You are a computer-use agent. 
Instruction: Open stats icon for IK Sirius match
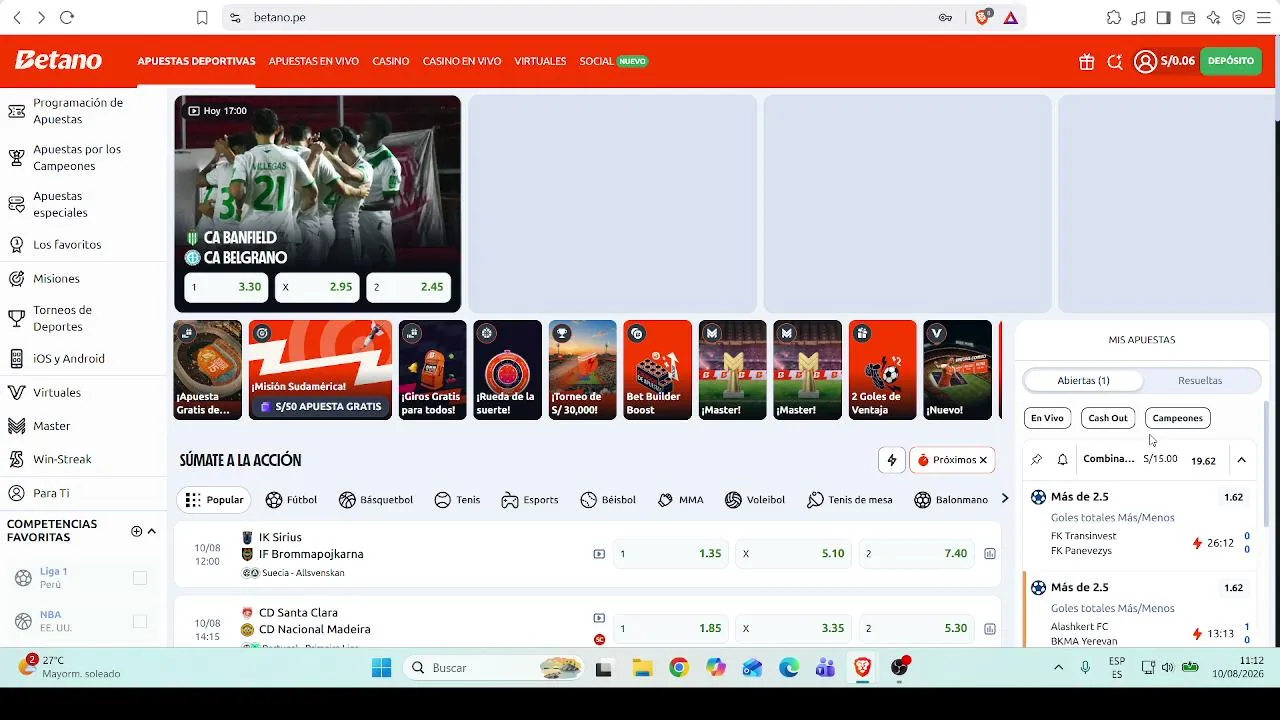click(989, 554)
